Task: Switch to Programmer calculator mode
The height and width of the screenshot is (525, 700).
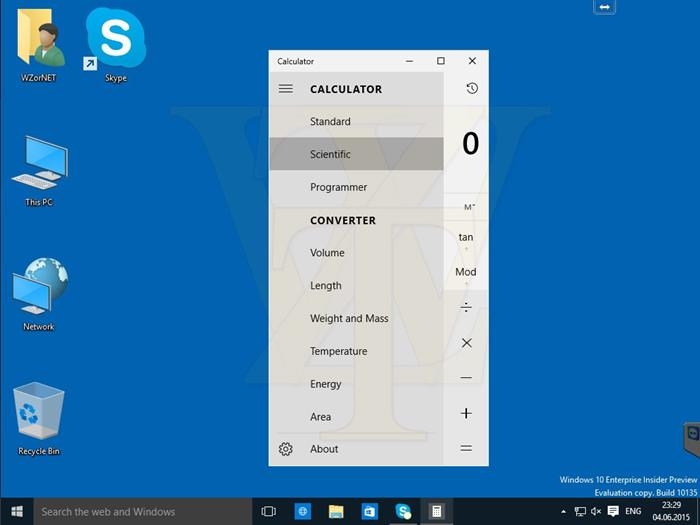Action: coord(356,187)
